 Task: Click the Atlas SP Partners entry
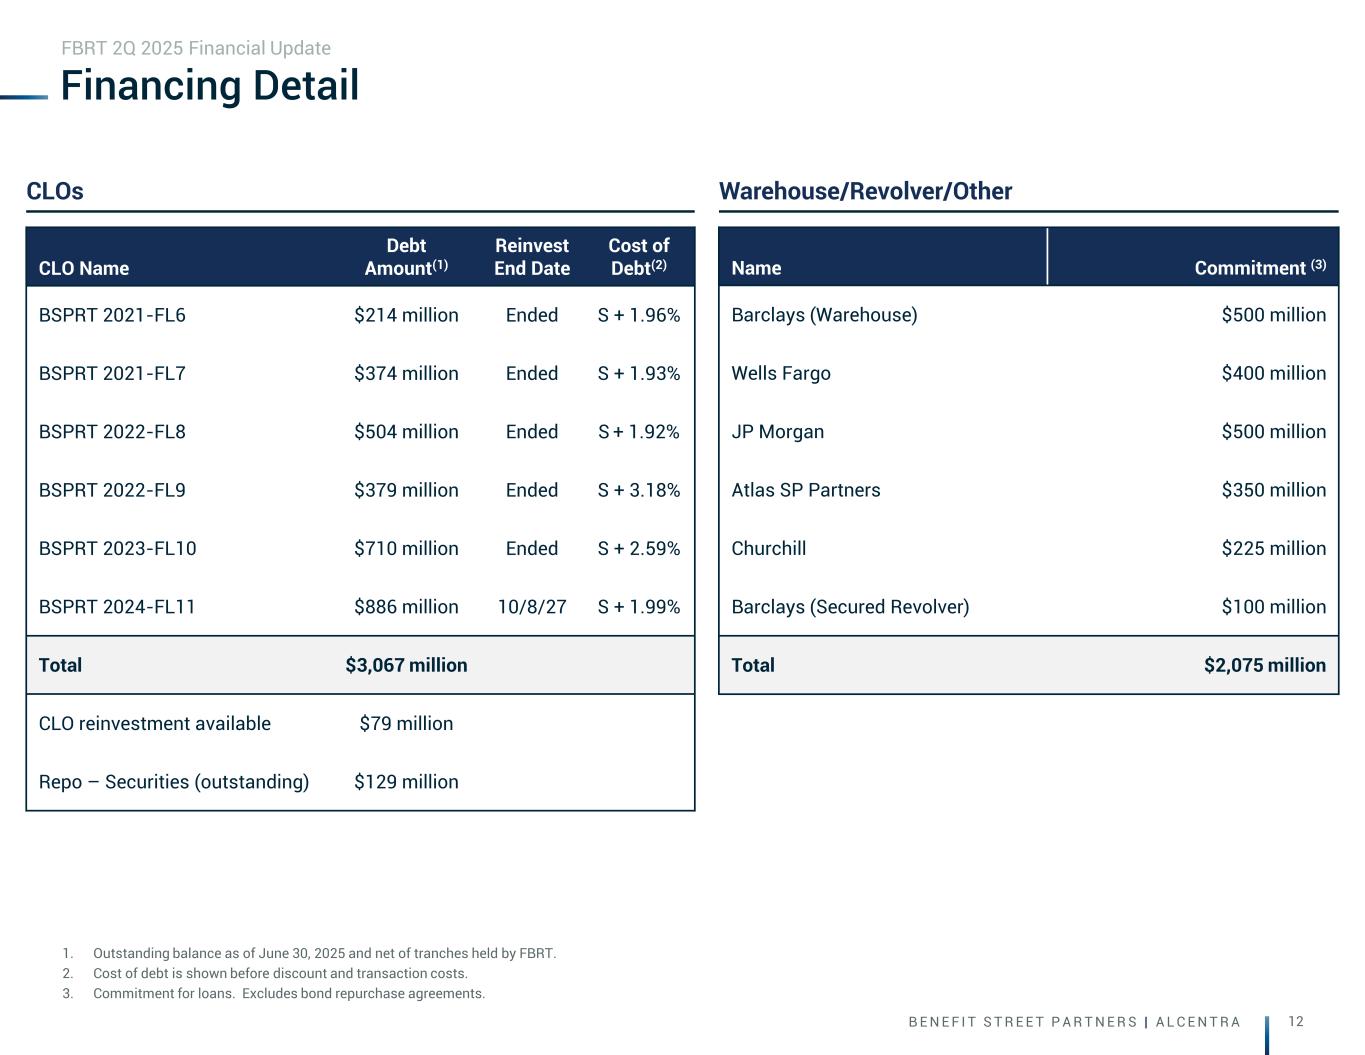coord(806,490)
